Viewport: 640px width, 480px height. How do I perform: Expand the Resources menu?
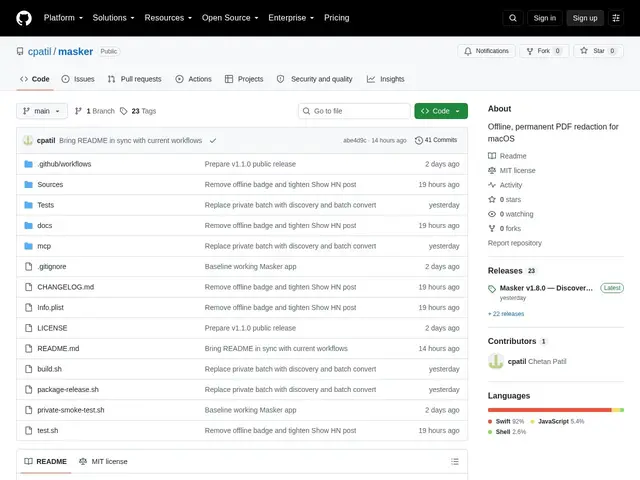(x=168, y=18)
